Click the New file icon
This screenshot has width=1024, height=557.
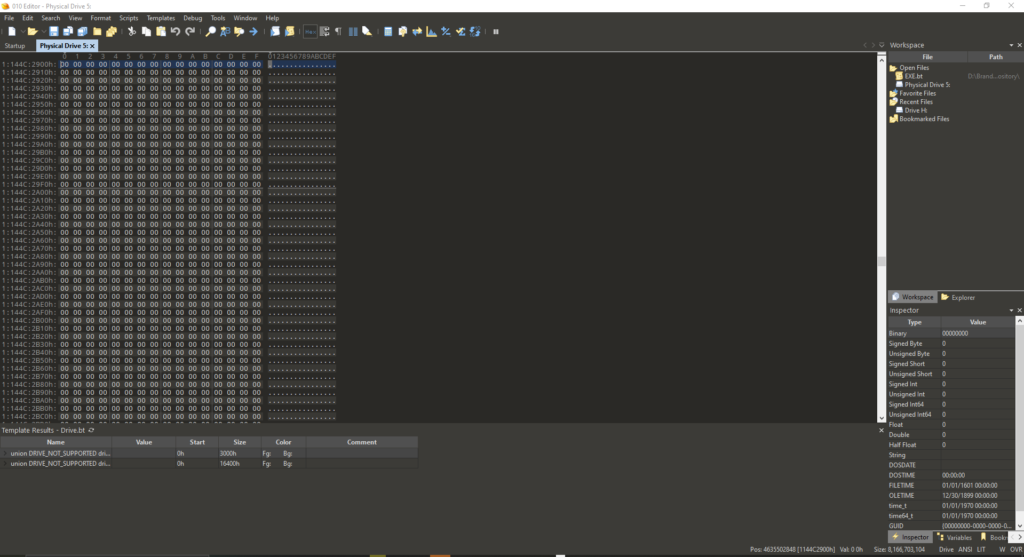(11, 32)
